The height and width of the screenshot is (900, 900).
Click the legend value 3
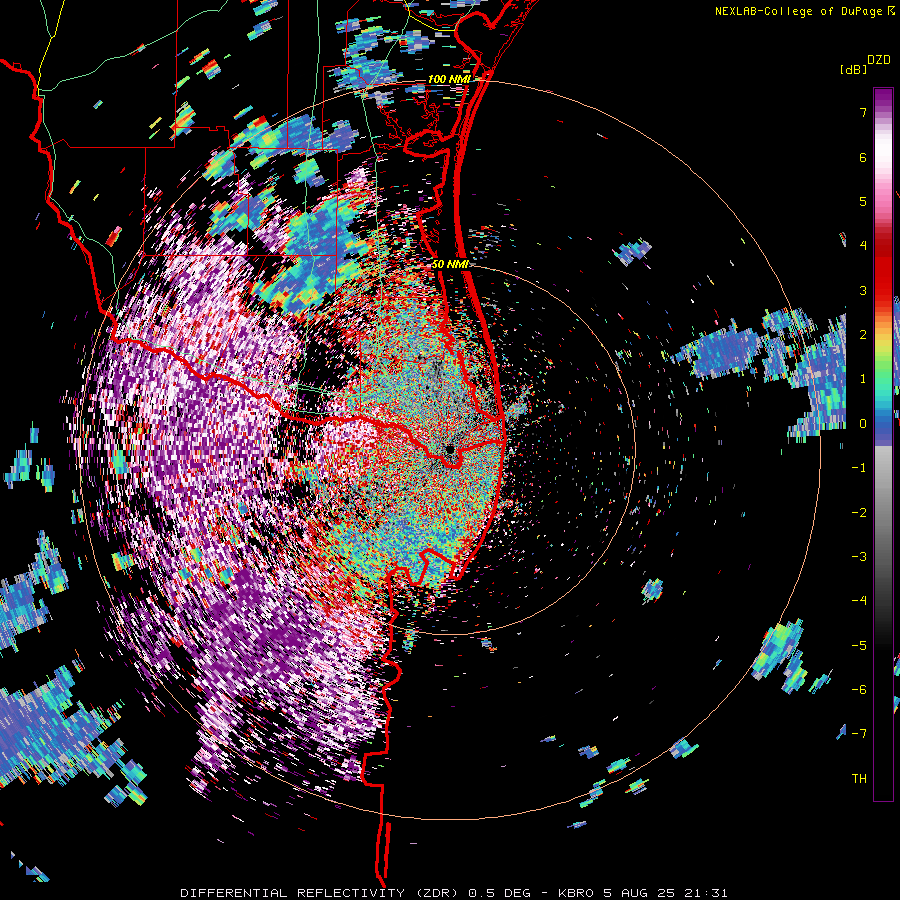pyautogui.click(x=863, y=290)
